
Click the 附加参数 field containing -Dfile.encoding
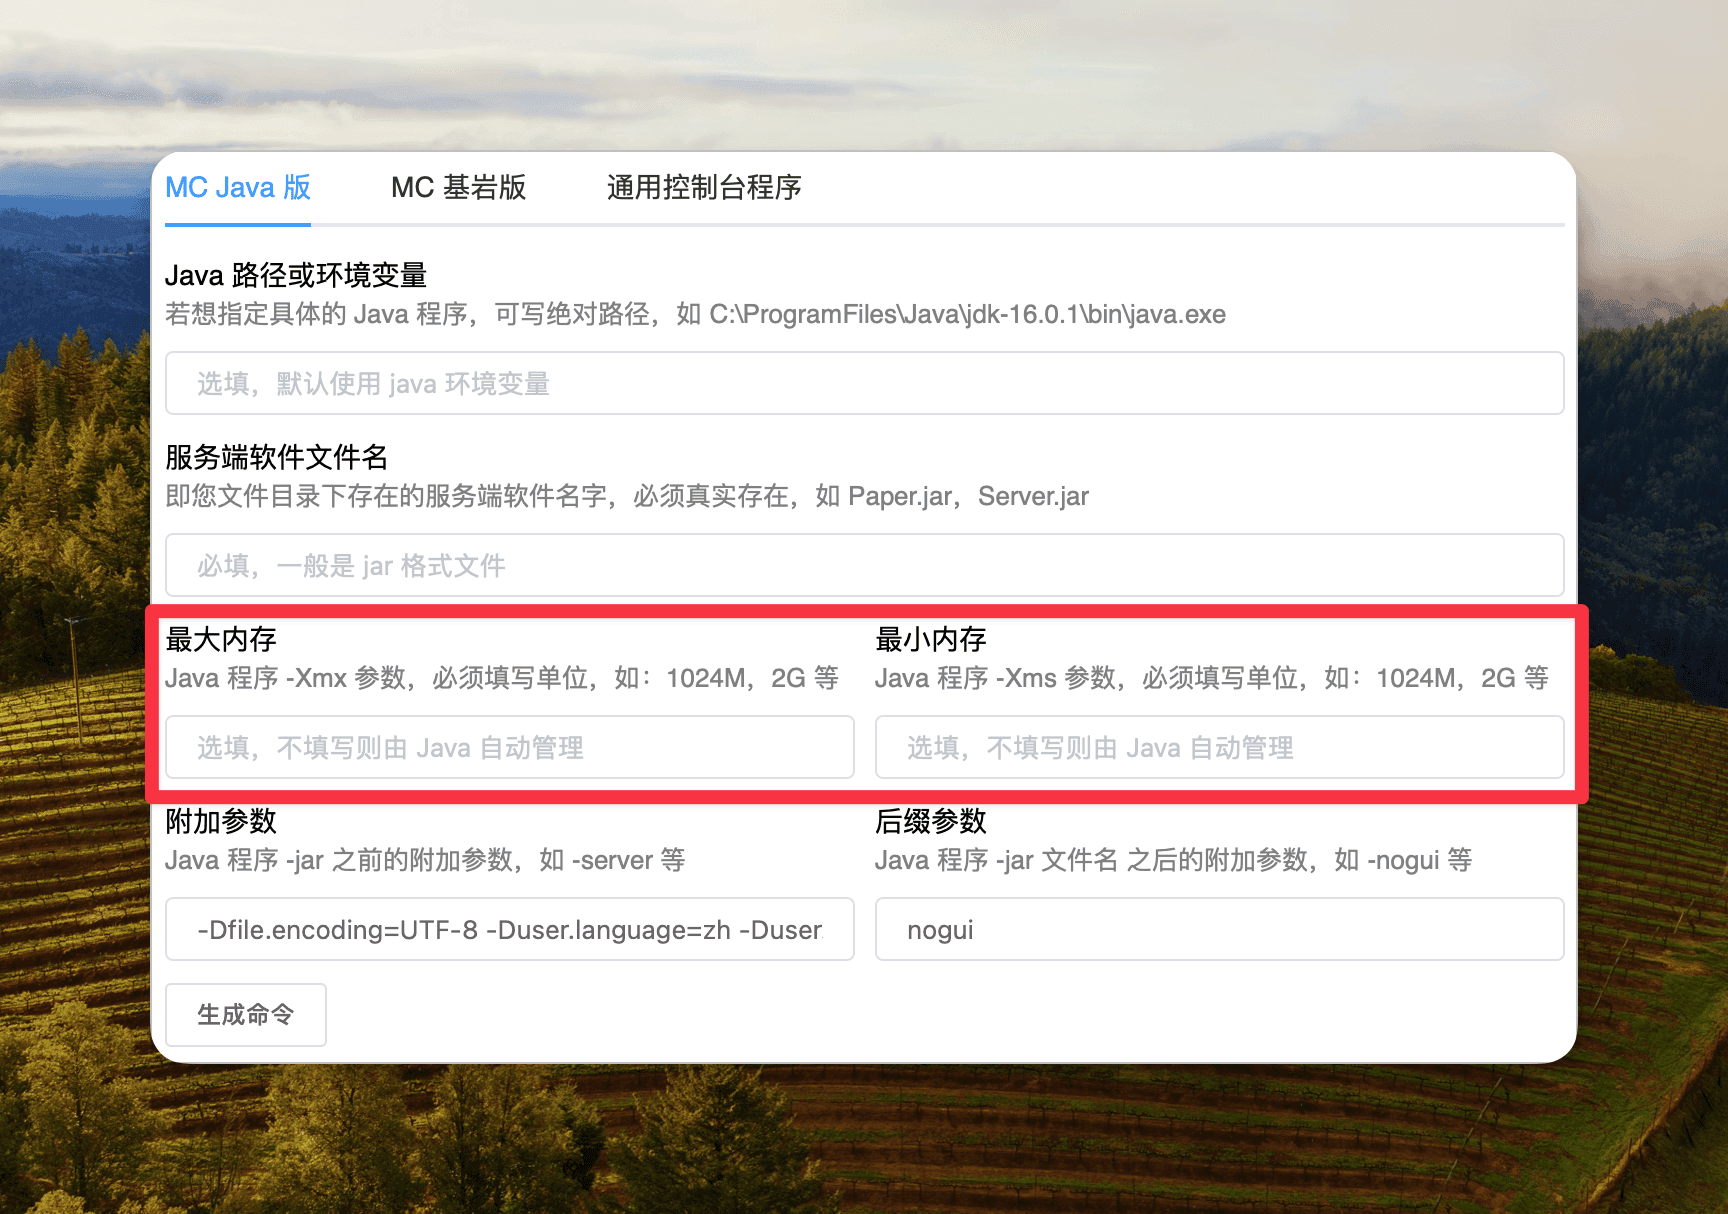(509, 929)
